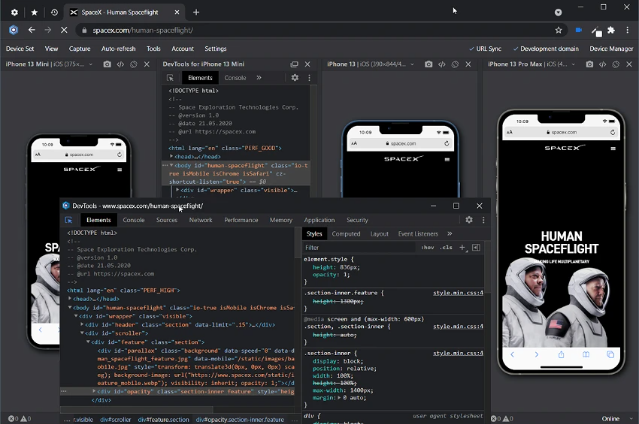Open the history icon in tab strip
The image size is (639, 424).
click(x=54, y=12)
